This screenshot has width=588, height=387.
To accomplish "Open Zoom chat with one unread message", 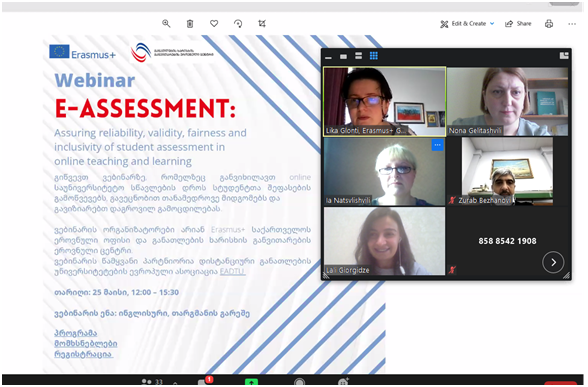I will point(205,381).
